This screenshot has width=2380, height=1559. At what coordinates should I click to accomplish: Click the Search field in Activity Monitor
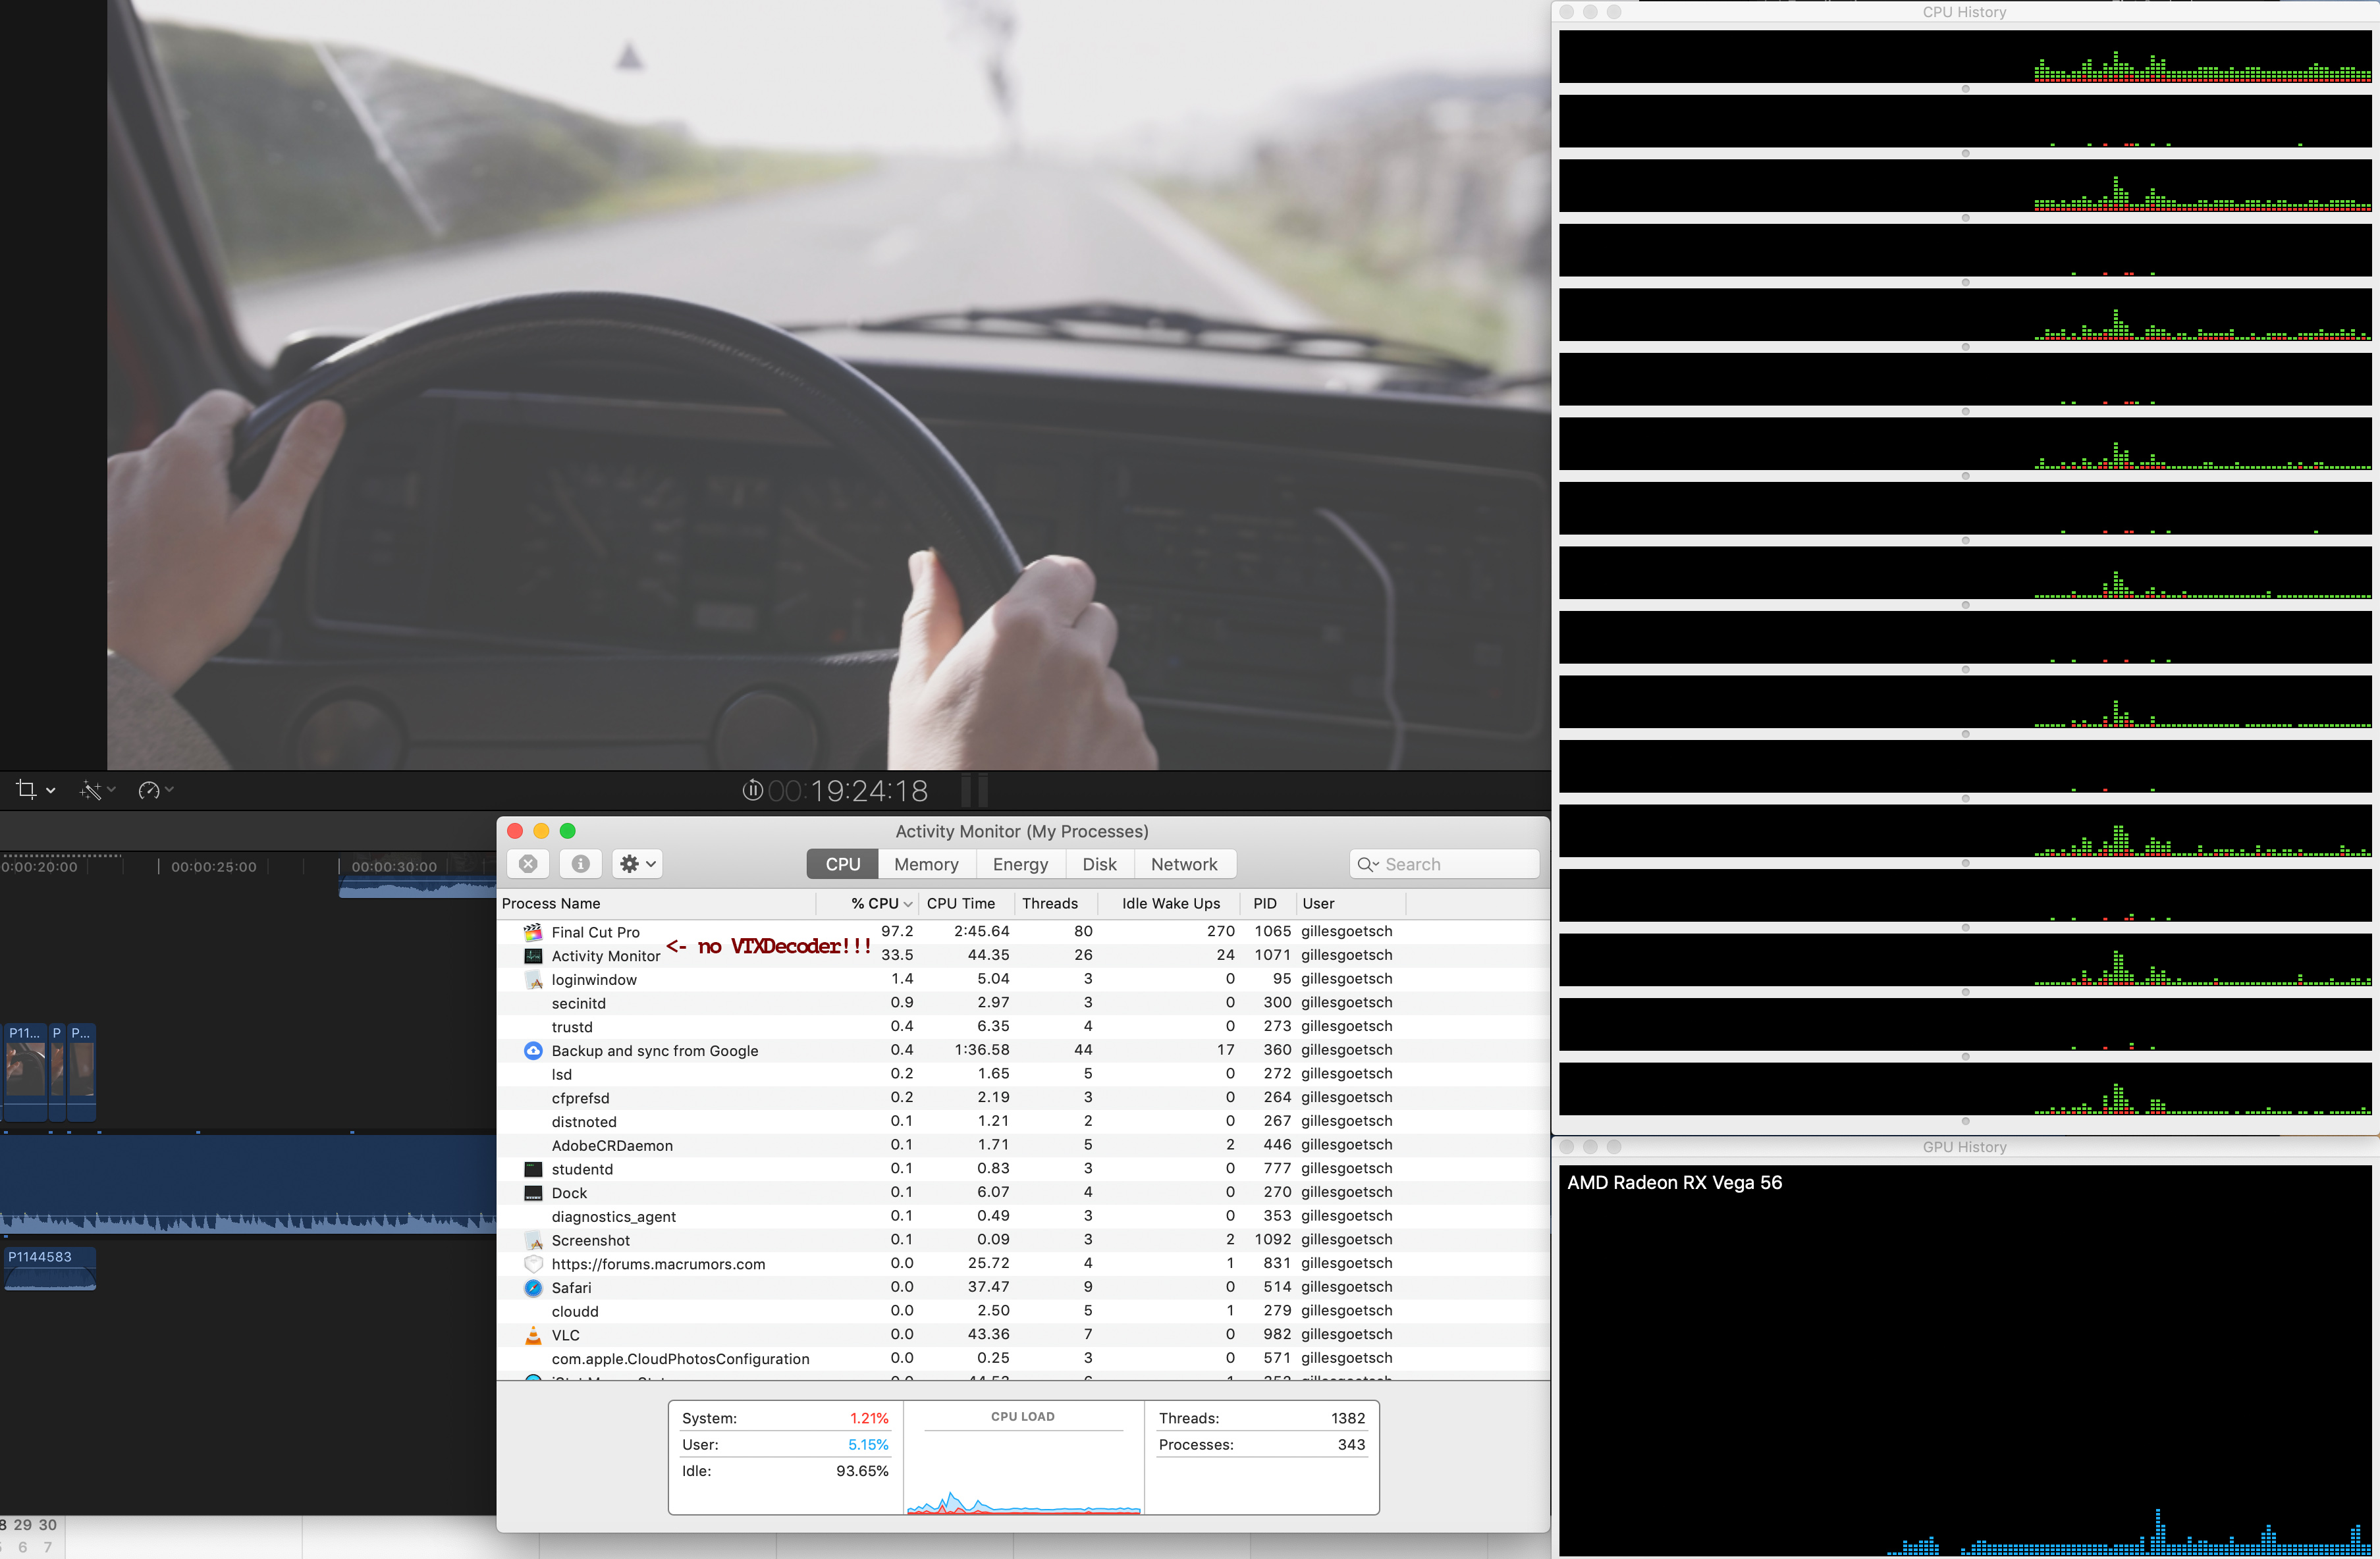(x=1455, y=864)
